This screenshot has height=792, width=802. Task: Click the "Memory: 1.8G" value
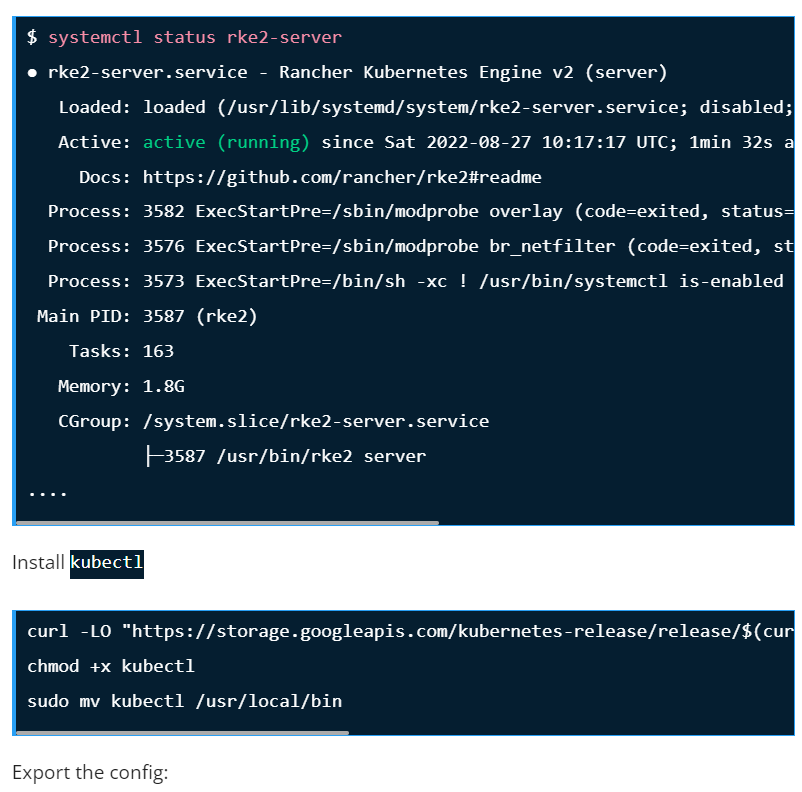pos(164,386)
